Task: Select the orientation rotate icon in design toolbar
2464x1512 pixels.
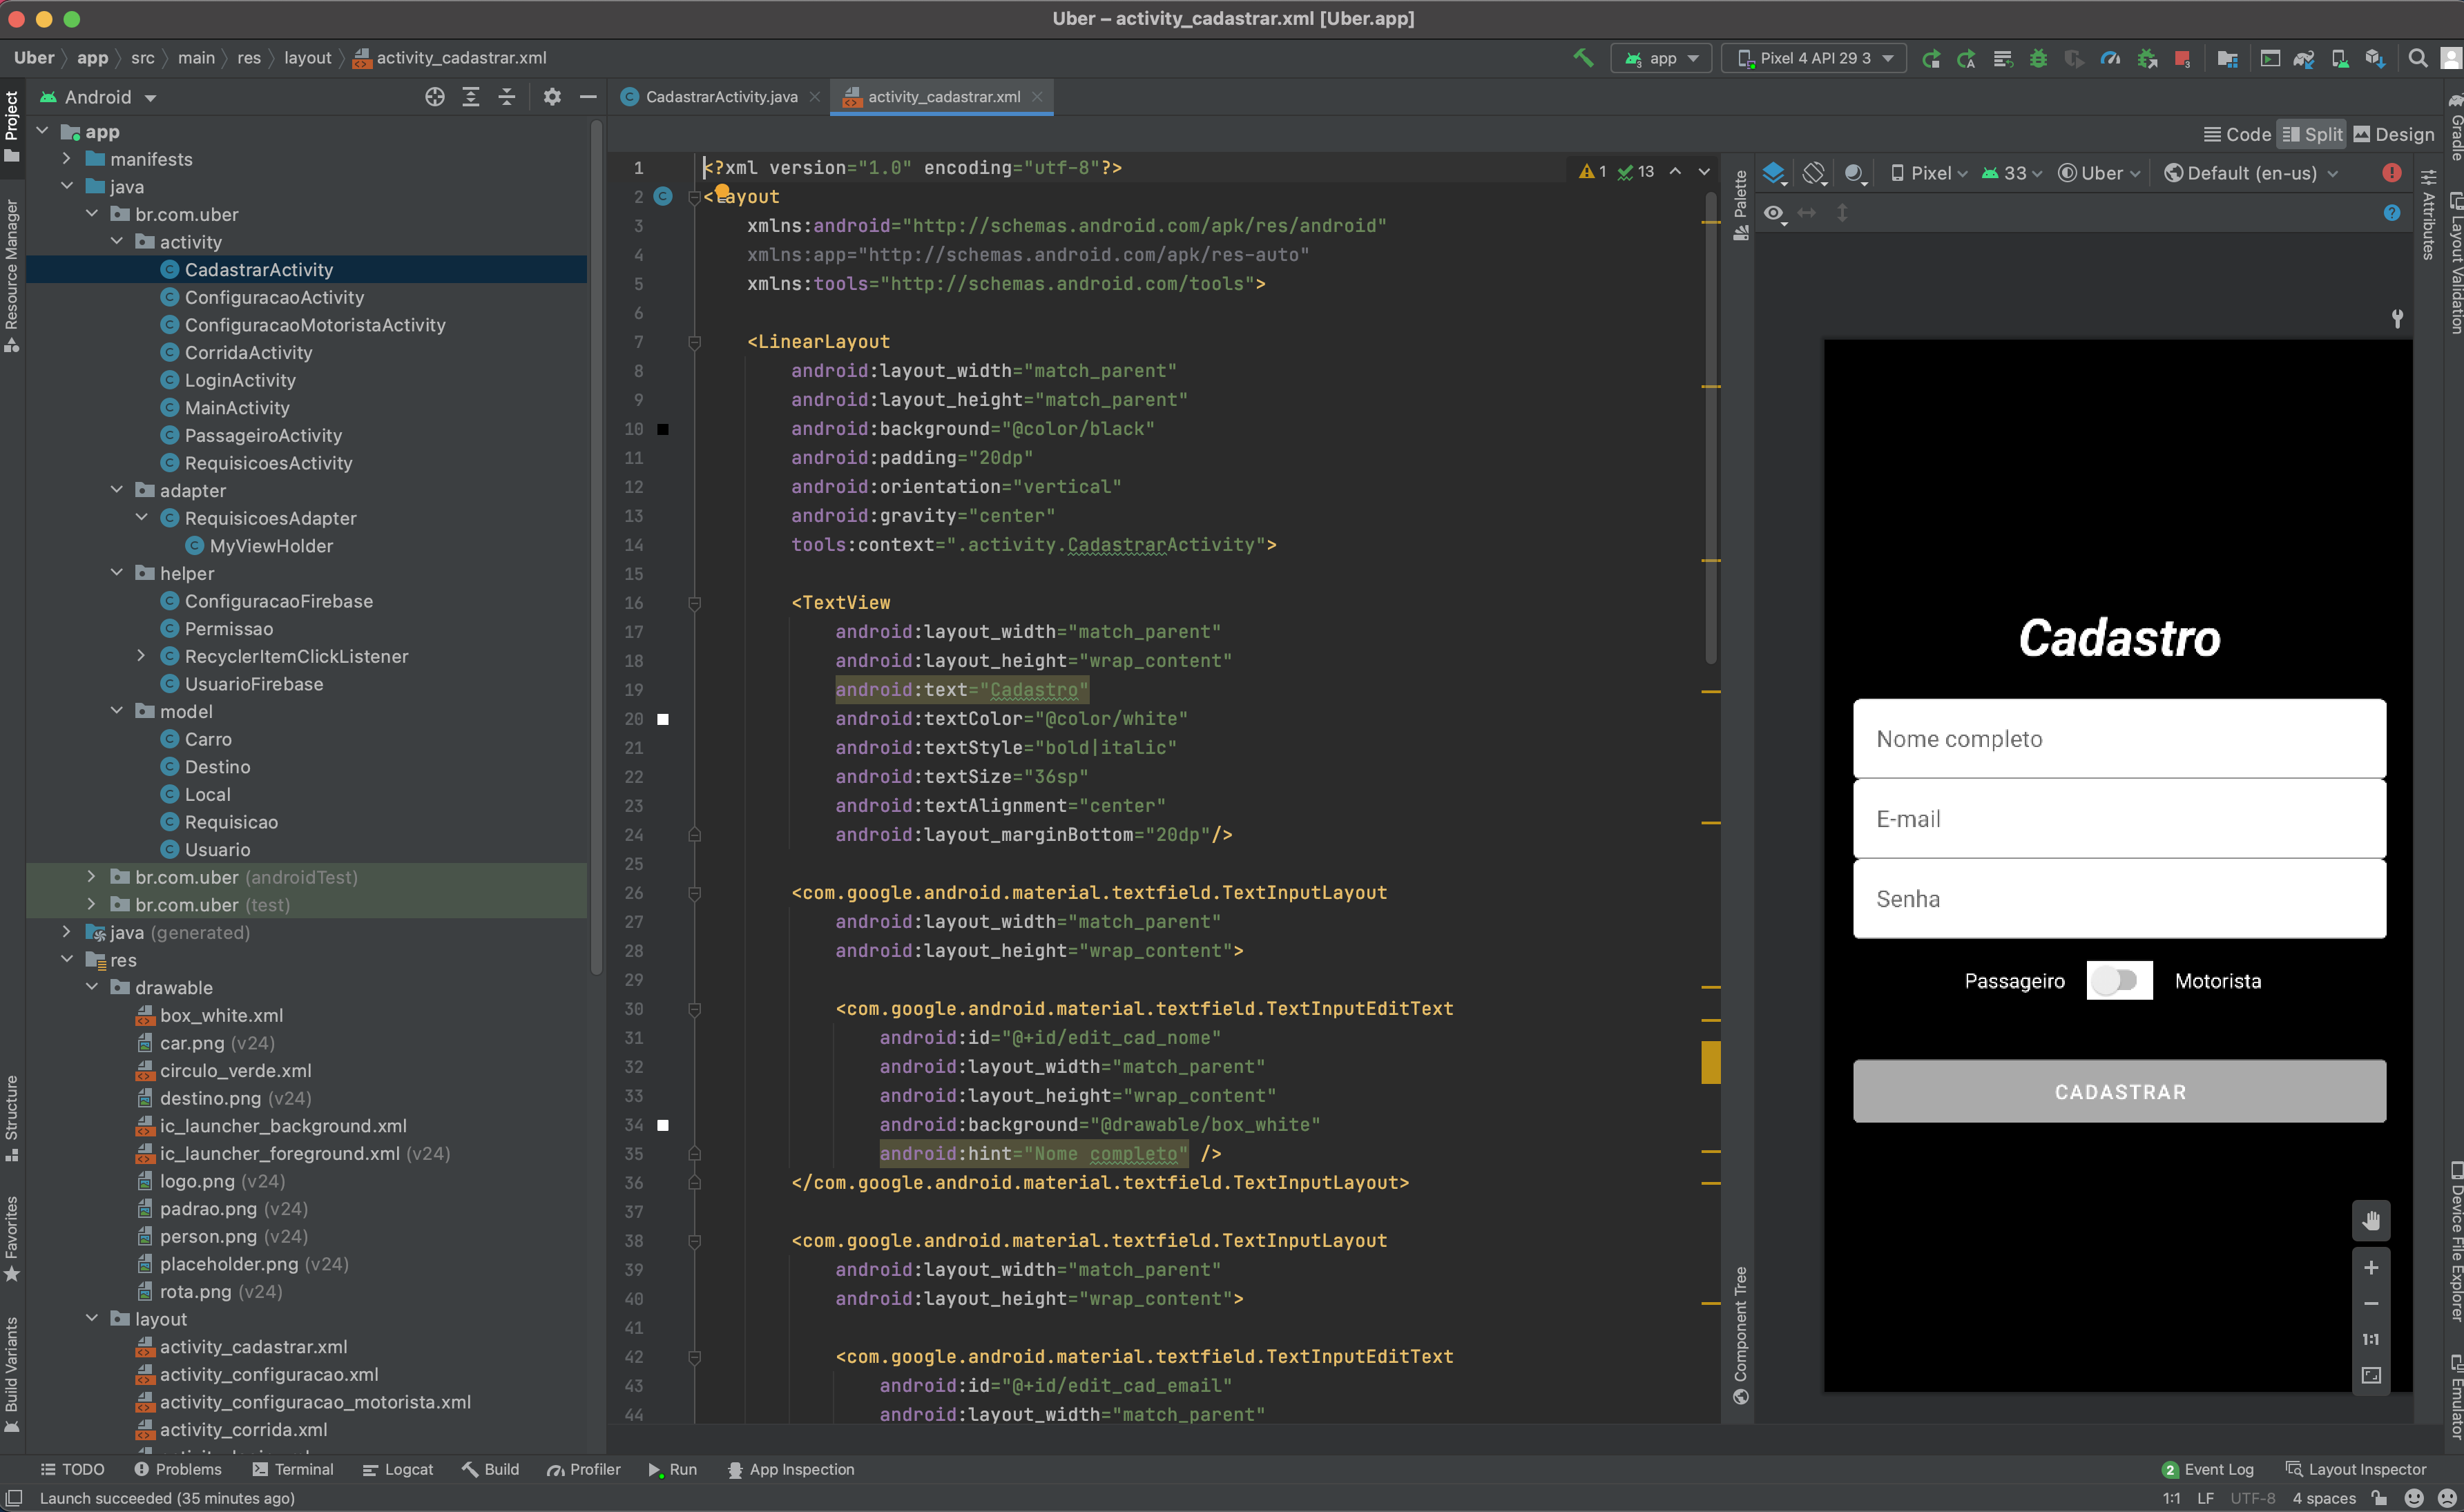Action: pyautogui.click(x=1814, y=172)
